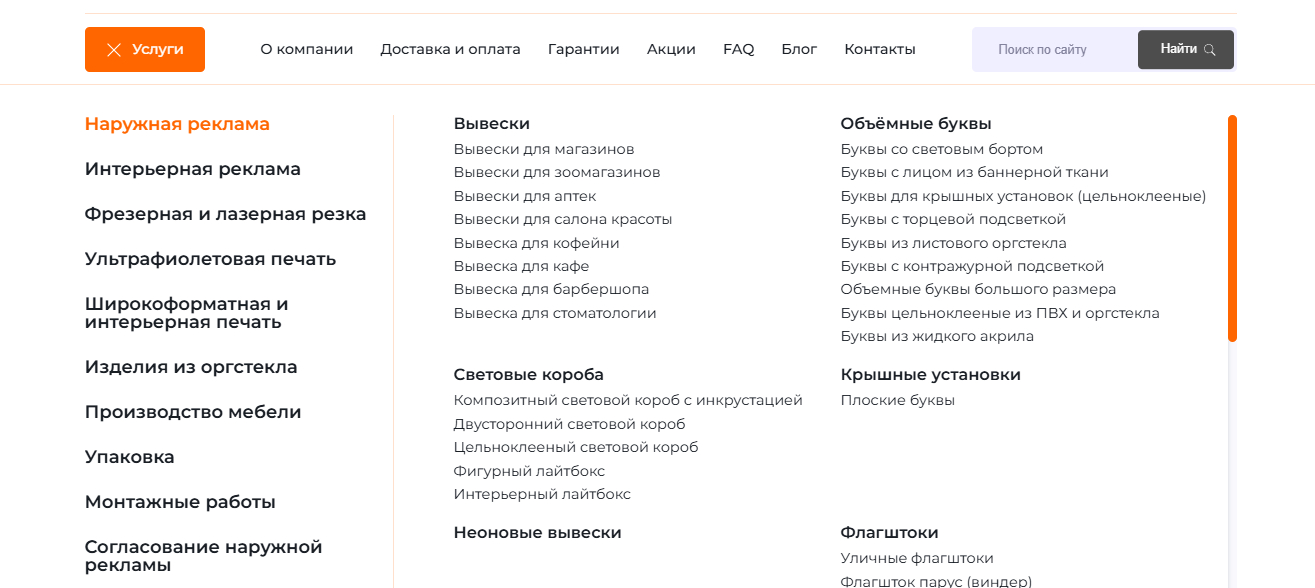Visit the Блог section

pyautogui.click(x=799, y=49)
